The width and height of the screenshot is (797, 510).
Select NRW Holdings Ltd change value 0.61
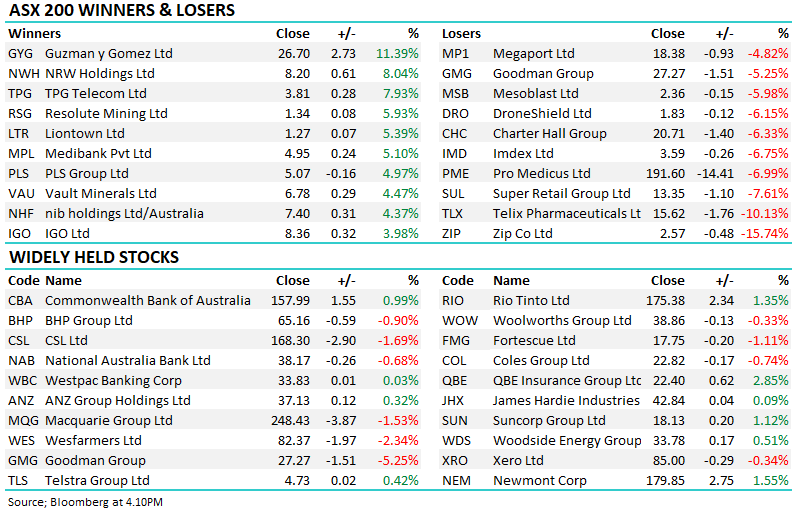tap(343, 73)
